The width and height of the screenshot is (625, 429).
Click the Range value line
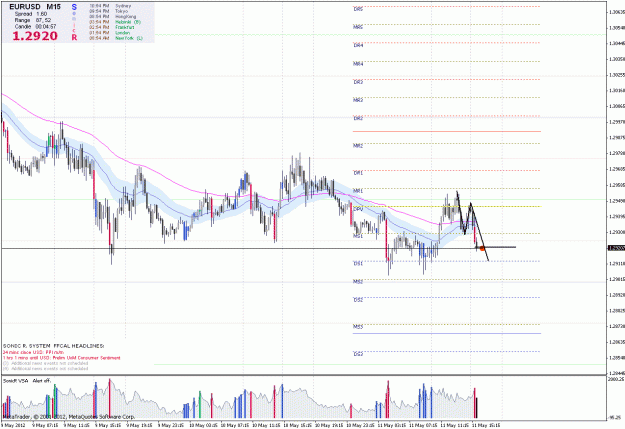click(33, 20)
